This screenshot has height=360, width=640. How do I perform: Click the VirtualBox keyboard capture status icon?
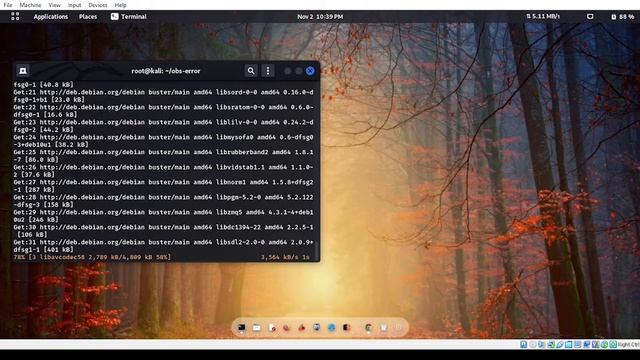[613, 345]
